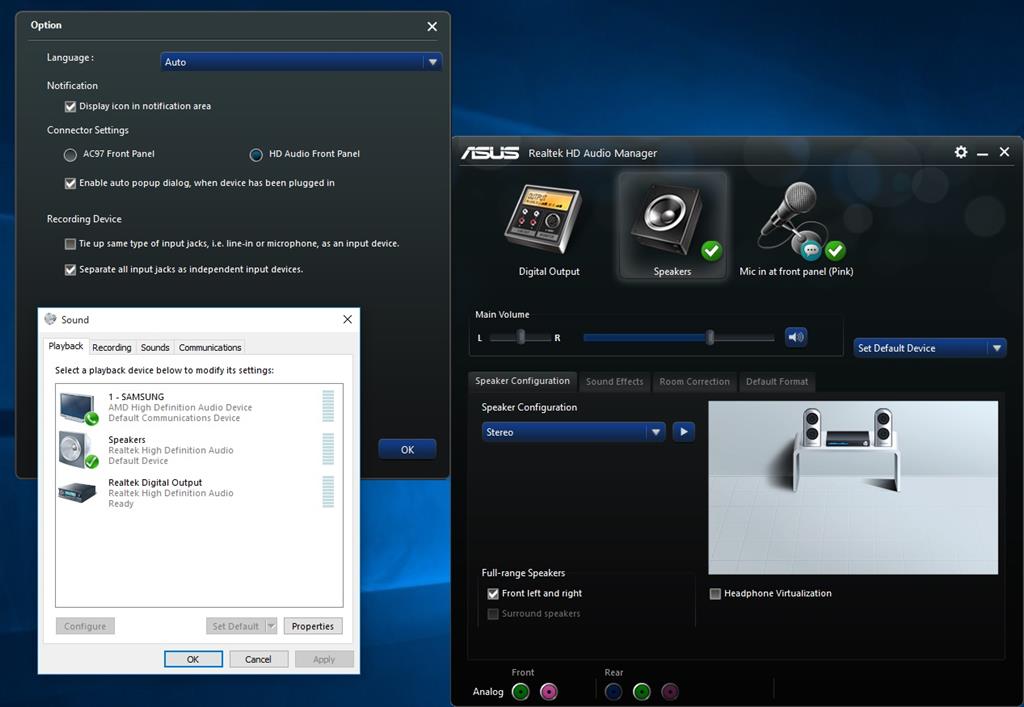
Task: Toggle Enable auto popup dialog checkbox
Action: (x=70, y=183)
